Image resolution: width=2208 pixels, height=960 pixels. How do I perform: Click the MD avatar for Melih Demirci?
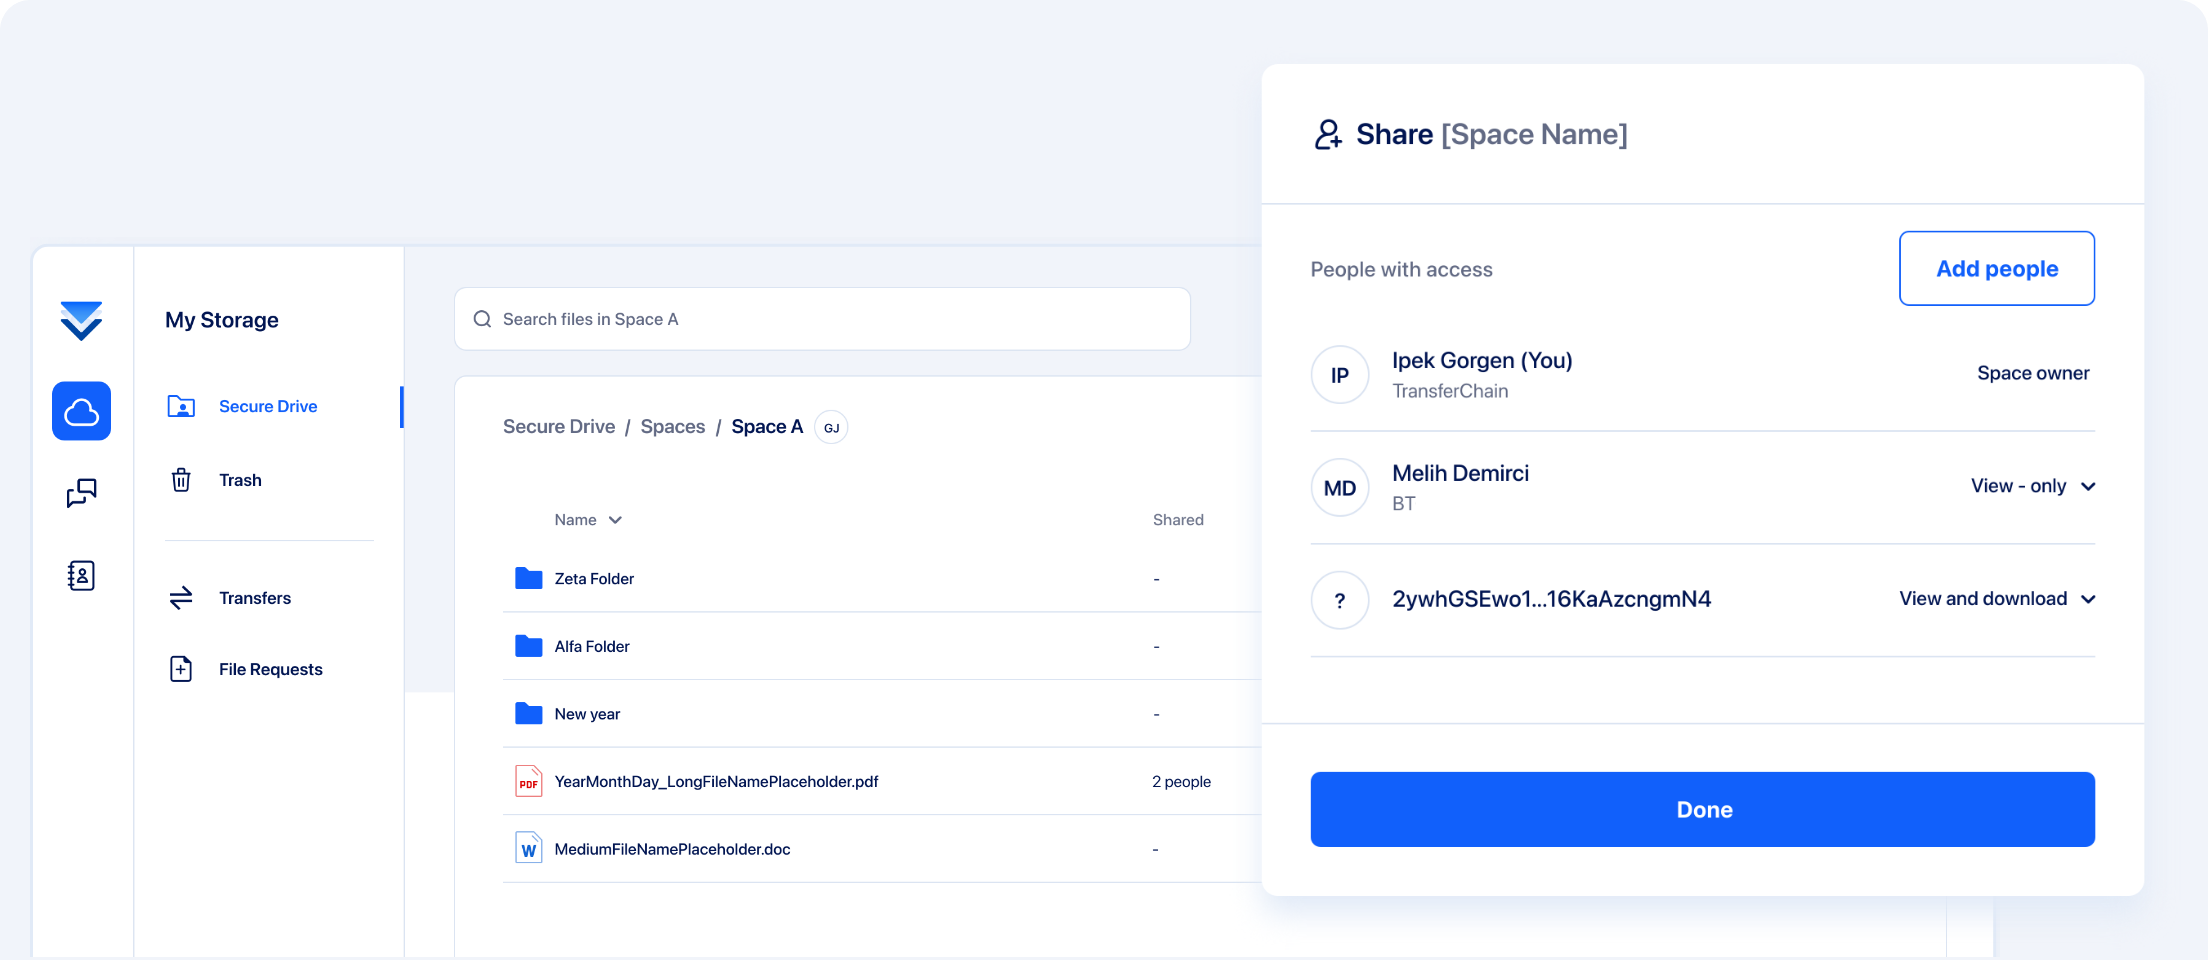tap(1339, 488)
